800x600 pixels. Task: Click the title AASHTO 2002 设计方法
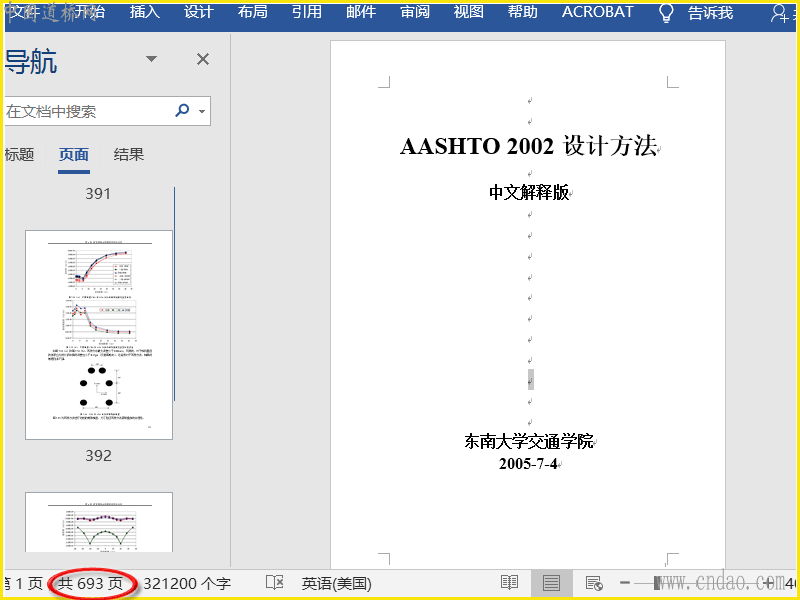tap(529, 146)
